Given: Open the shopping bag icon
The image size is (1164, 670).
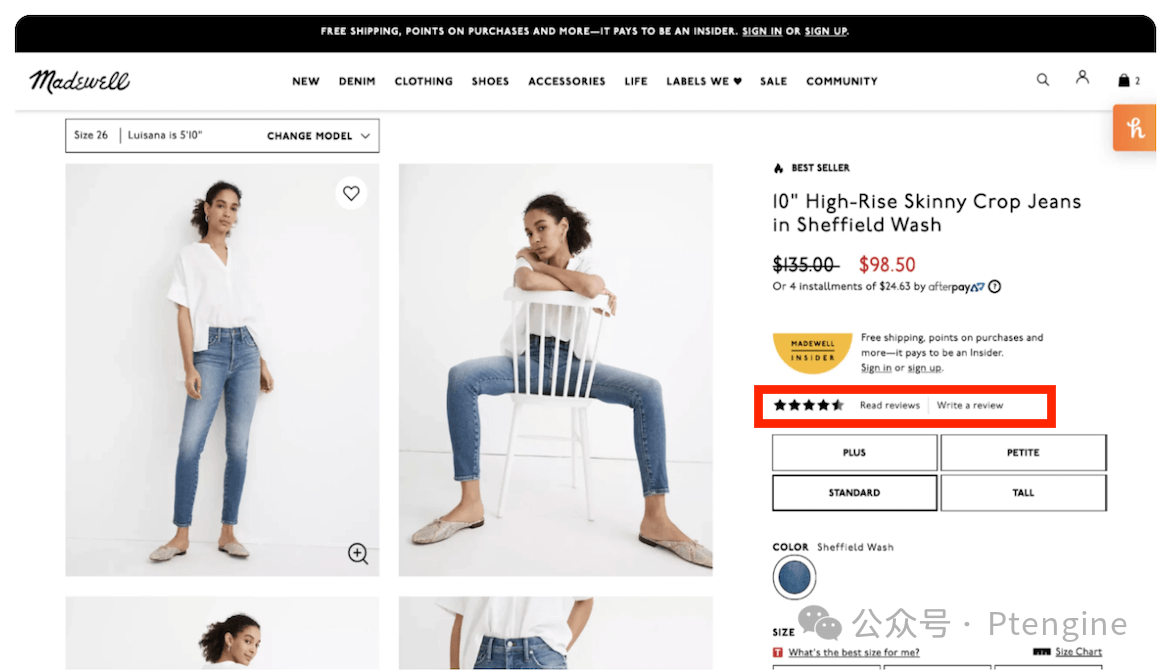Looking at the screenshot, I should pos(1125,81).
